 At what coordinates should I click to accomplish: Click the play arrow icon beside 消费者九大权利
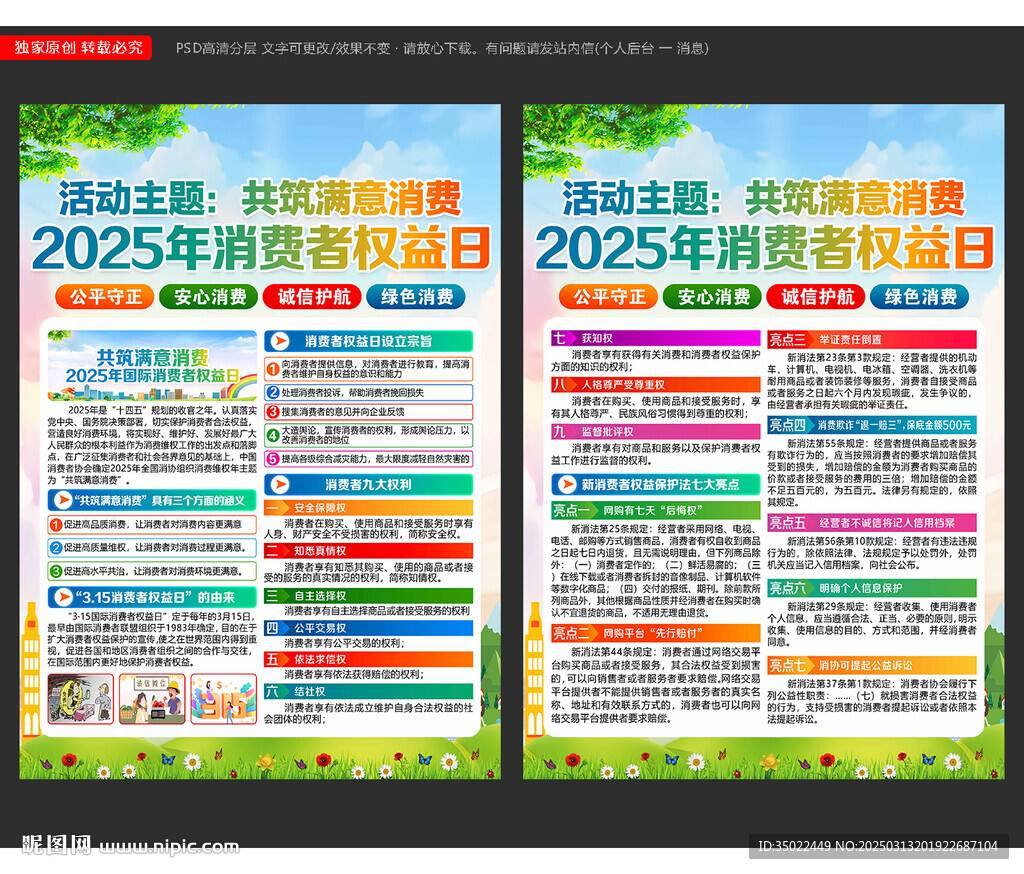tap(280, 485)
